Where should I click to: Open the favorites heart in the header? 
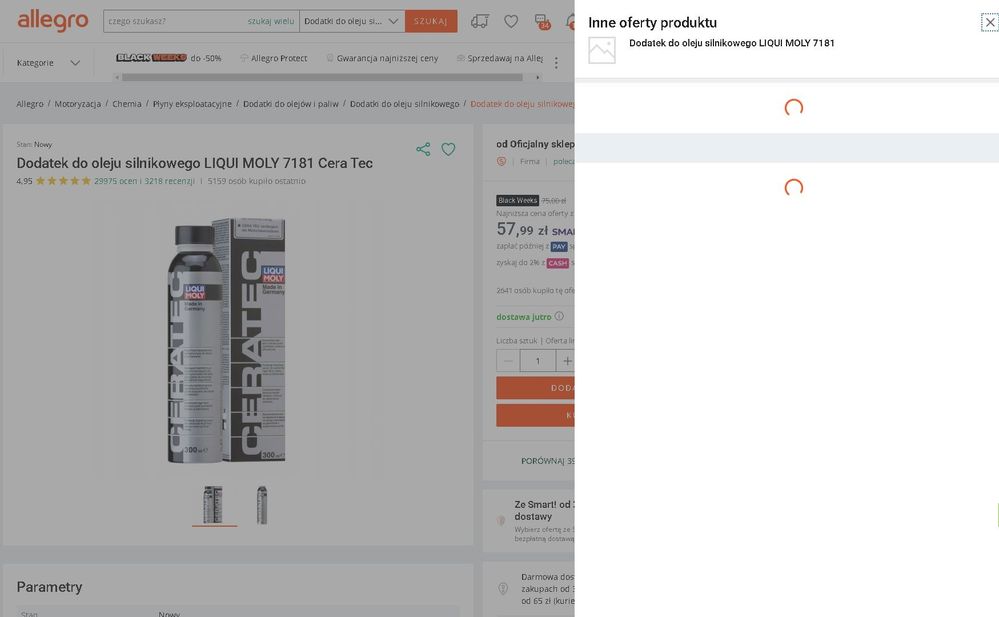(511, 21)
